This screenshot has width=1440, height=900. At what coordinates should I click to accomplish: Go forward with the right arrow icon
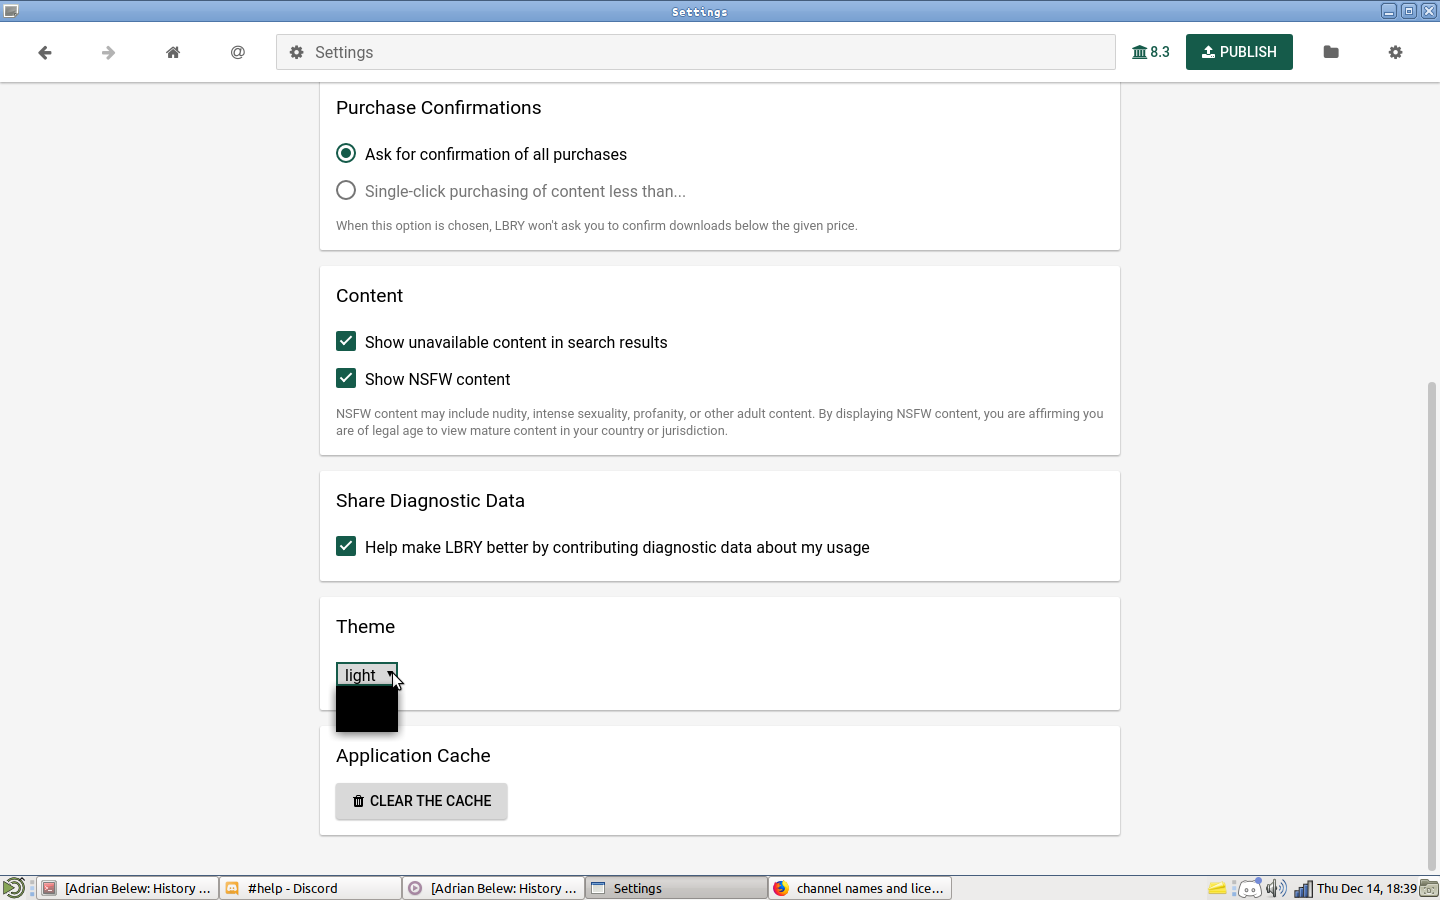tap(108, 52)
